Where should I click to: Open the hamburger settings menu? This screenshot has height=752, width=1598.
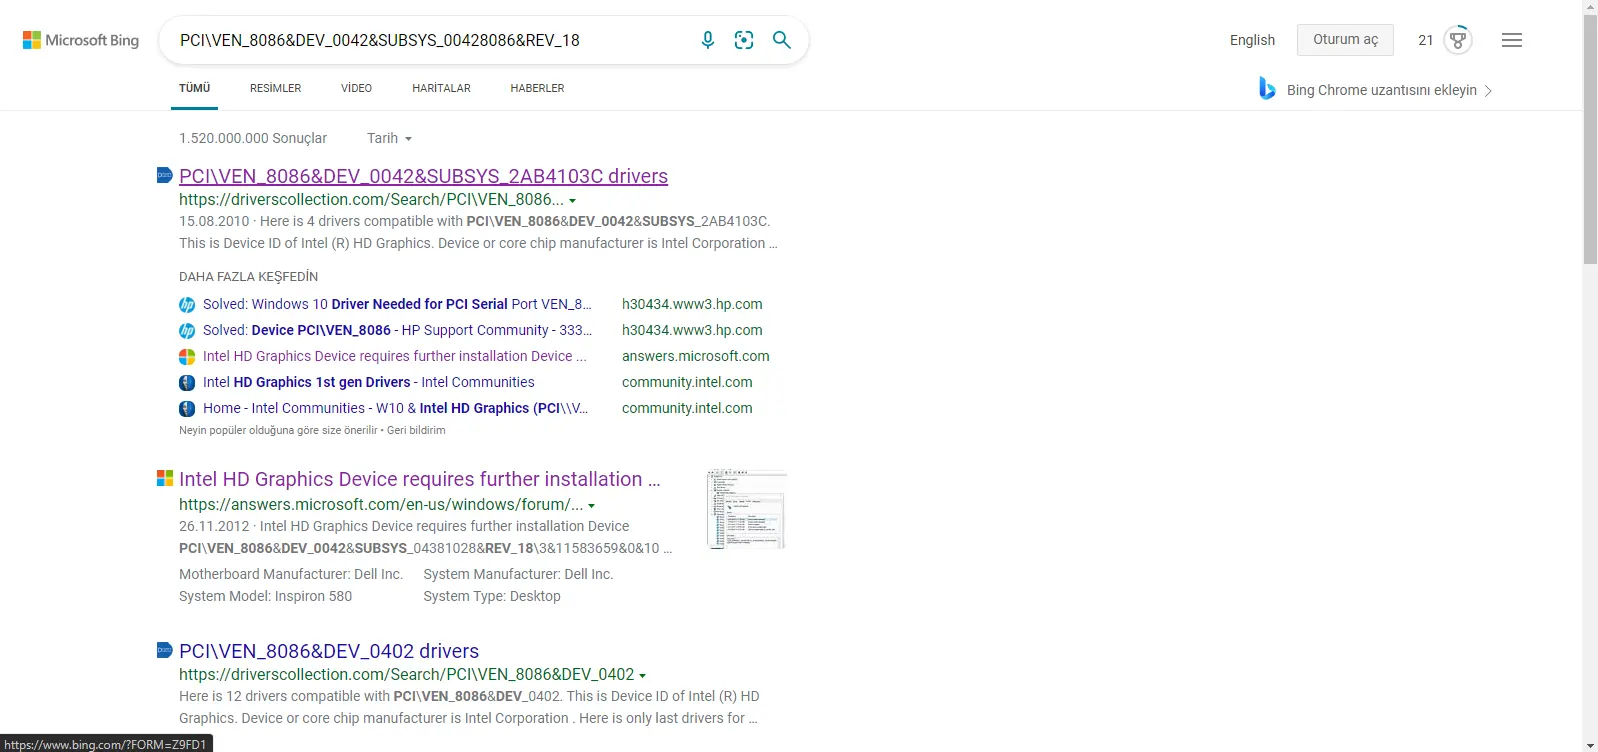(x=1511, y=40)
